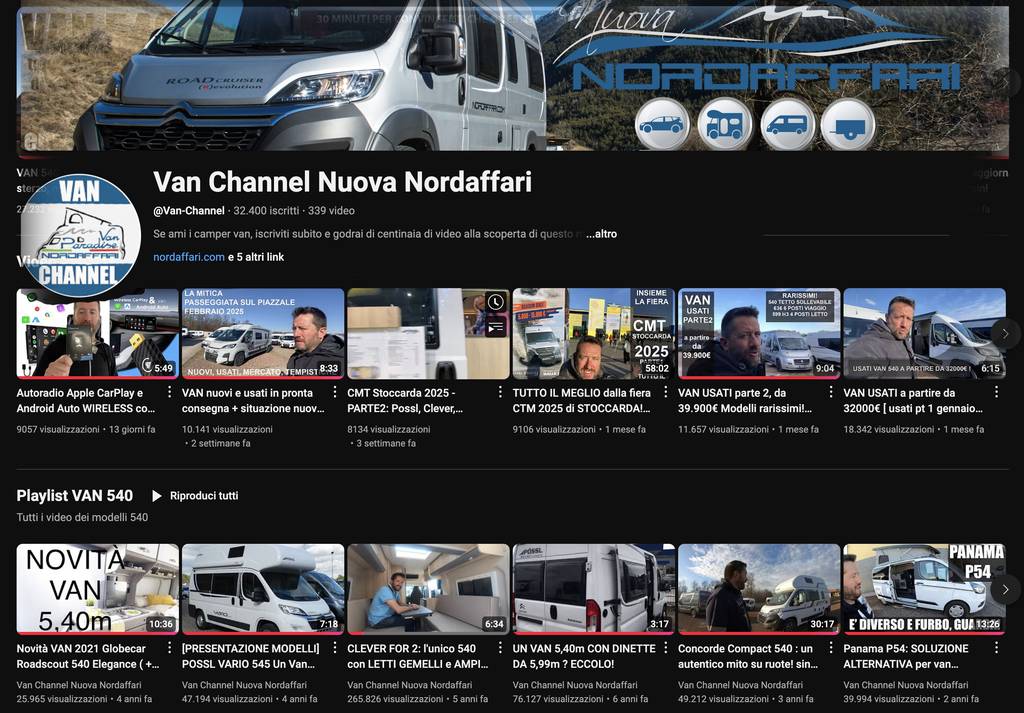Open video titled VAN USATI parte 2, da 39.900€
Screen dimensions: 1024x713
coord(744,400)
